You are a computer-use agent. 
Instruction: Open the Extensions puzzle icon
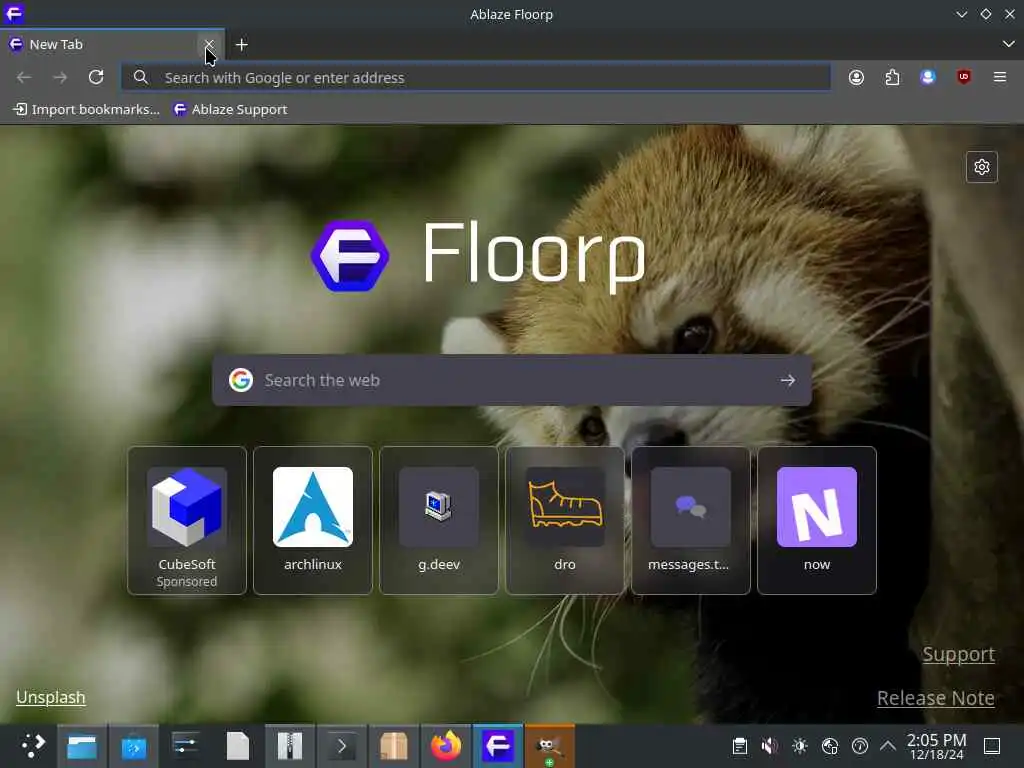pos(892,78)
